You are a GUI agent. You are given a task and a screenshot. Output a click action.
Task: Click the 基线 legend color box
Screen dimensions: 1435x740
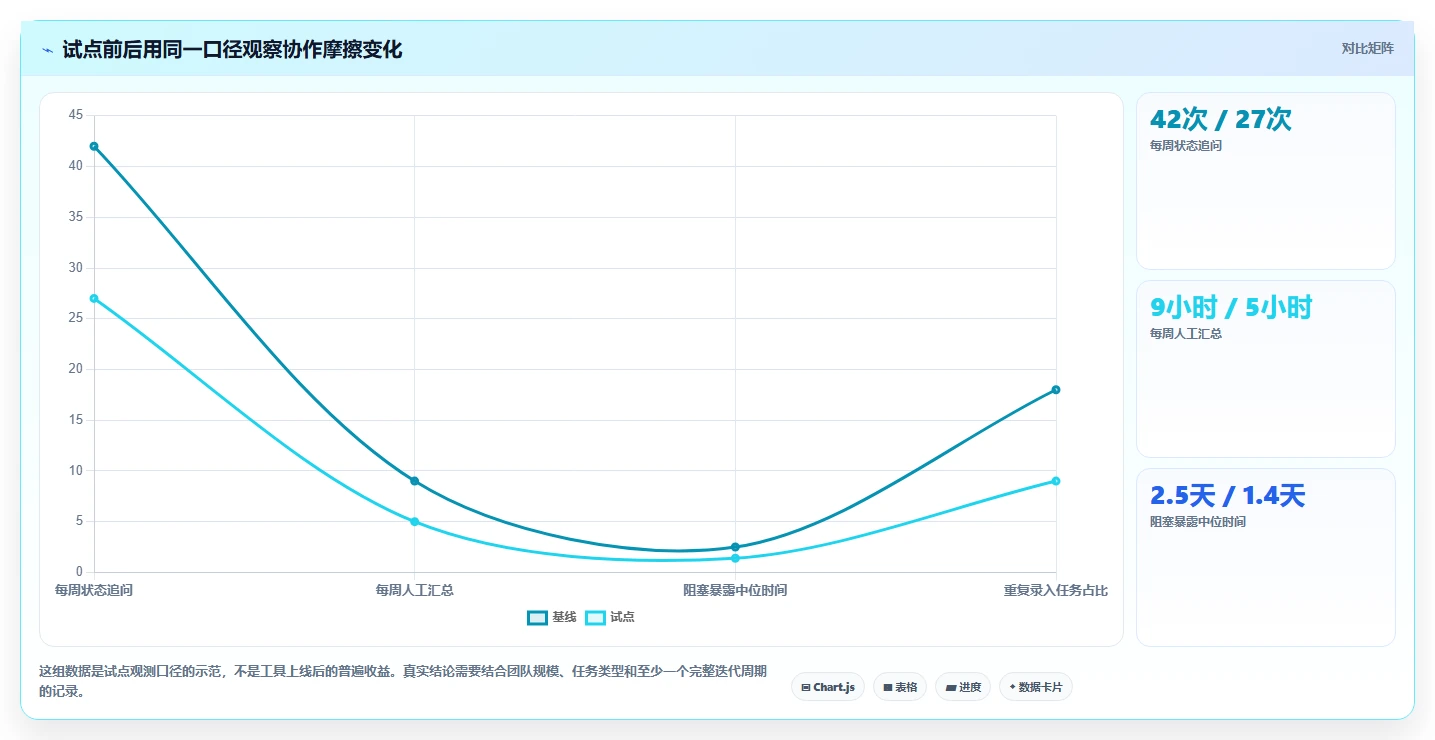click(537, 617)
